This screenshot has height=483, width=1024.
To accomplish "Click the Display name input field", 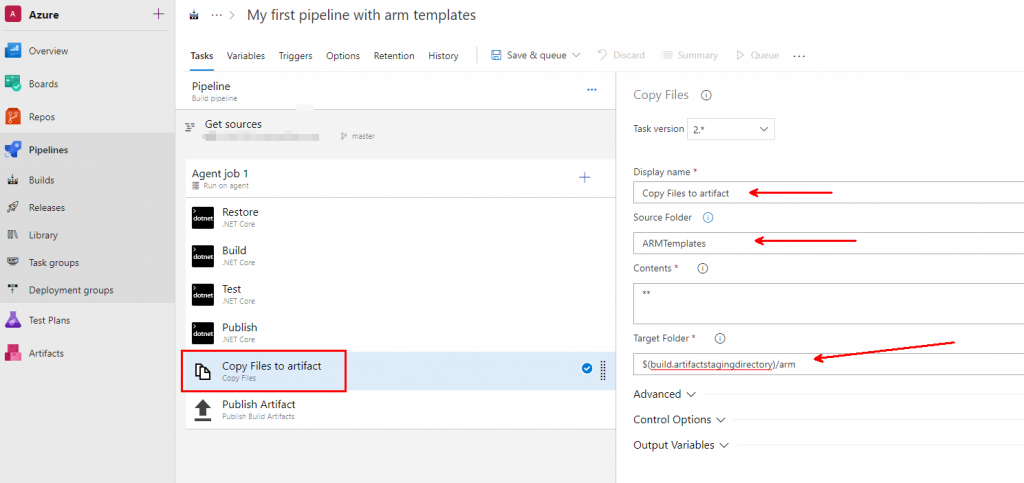I will (x=829, y=193).
